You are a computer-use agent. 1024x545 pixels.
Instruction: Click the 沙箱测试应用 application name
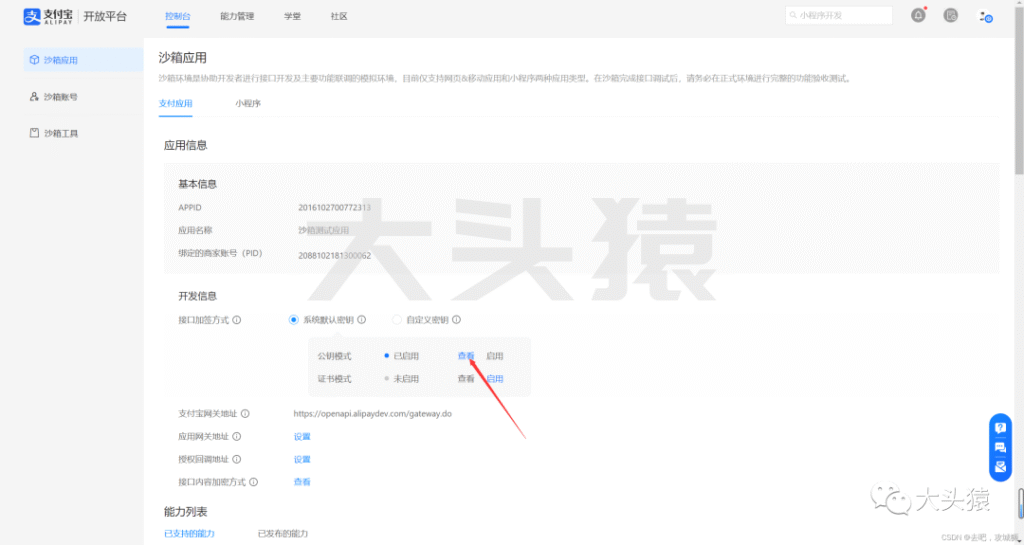pyautogui.click(x=323, y=230)
